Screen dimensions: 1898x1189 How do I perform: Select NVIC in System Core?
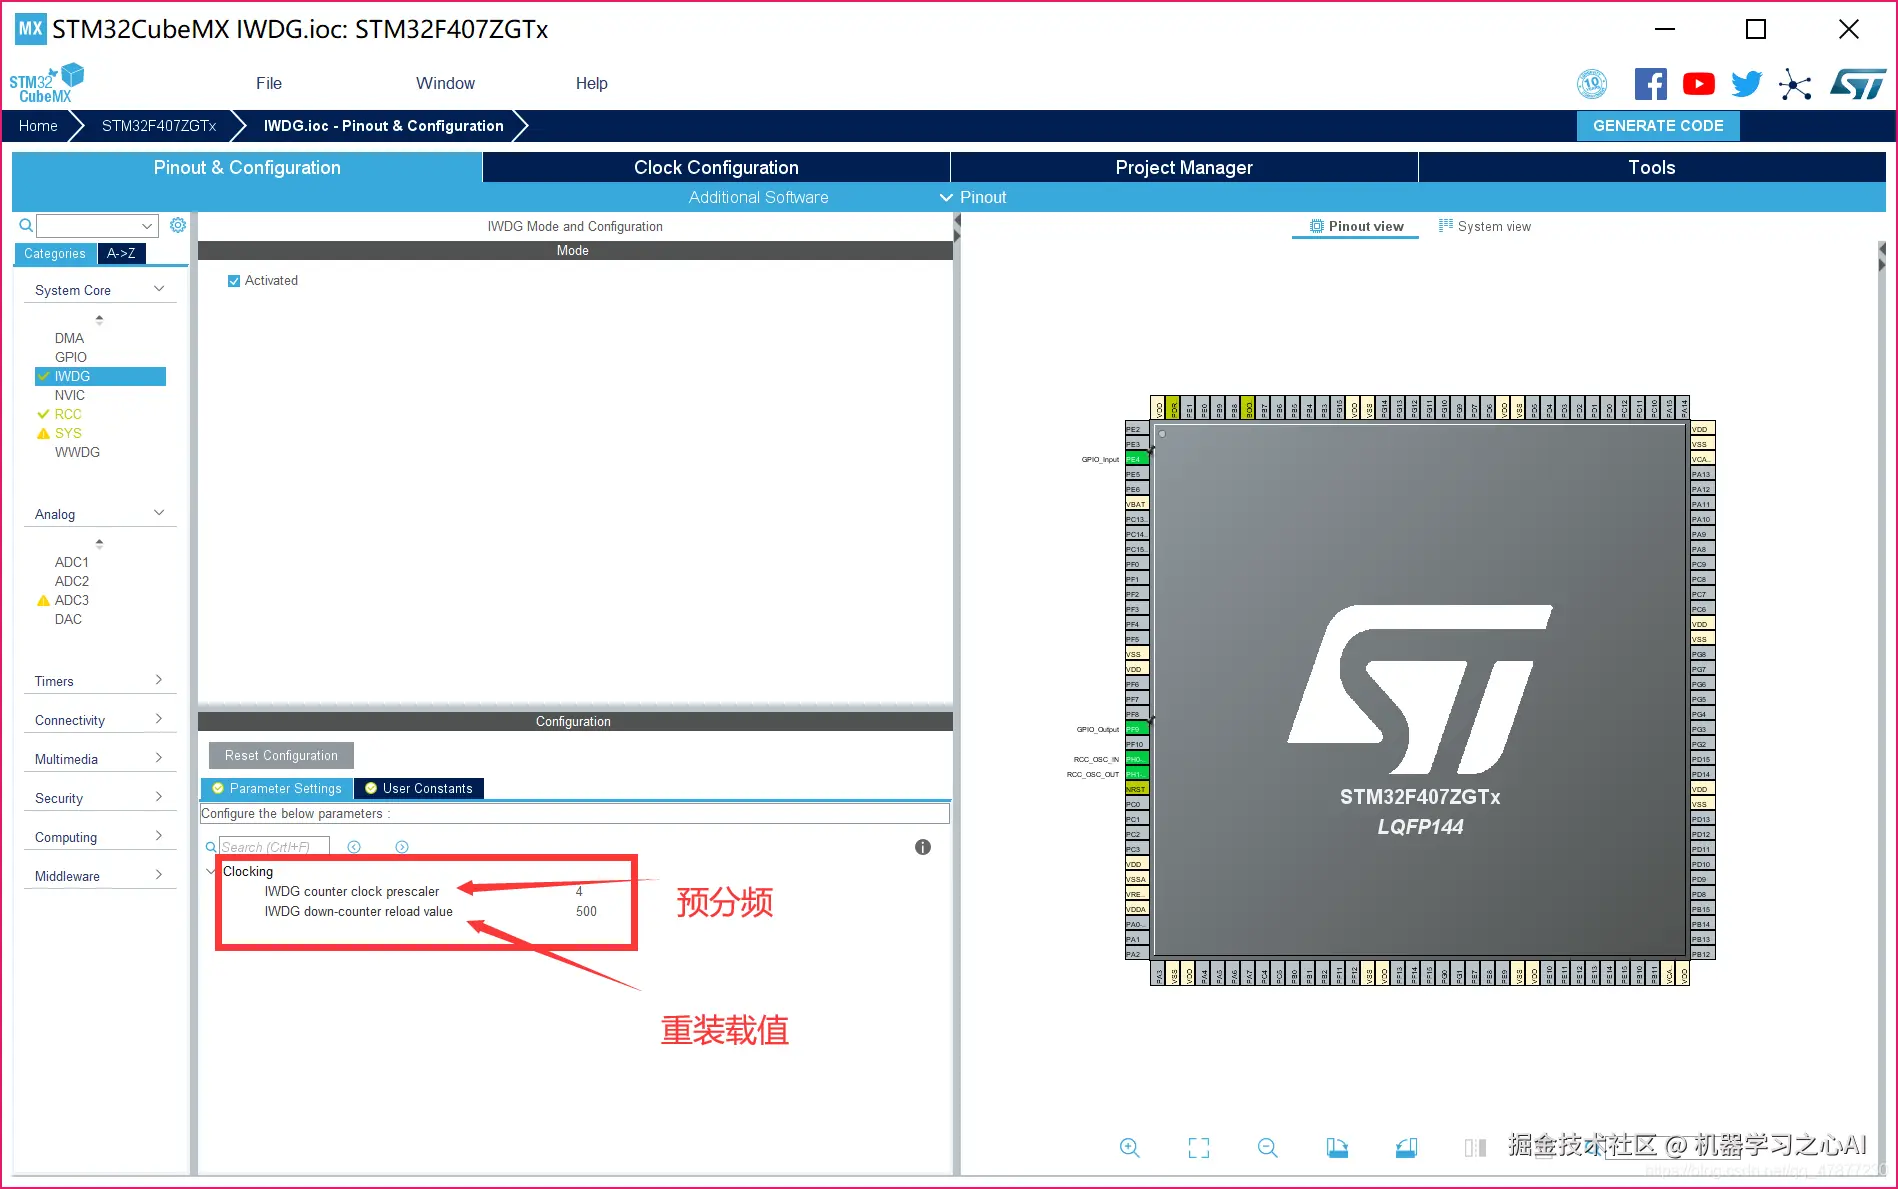pos(70,395)
